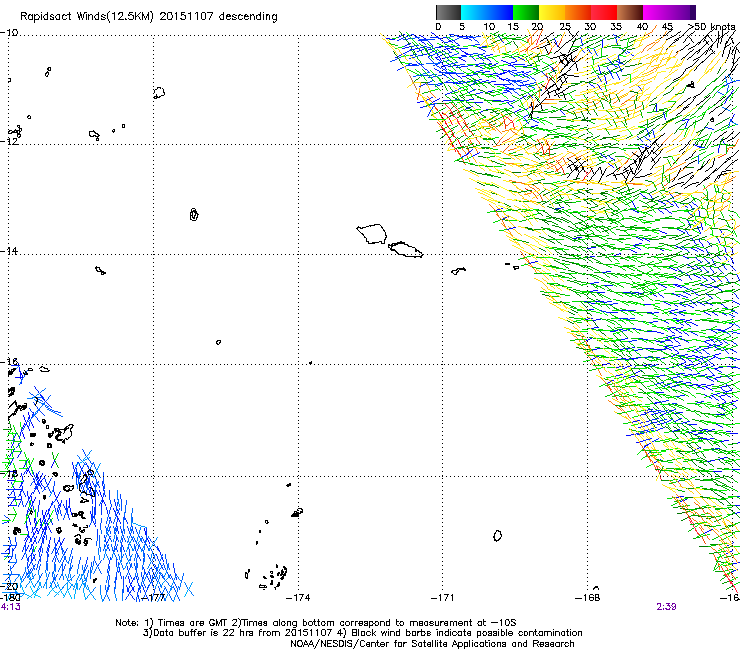
Task: Click the '-171' longitude label
Action: 443,598
